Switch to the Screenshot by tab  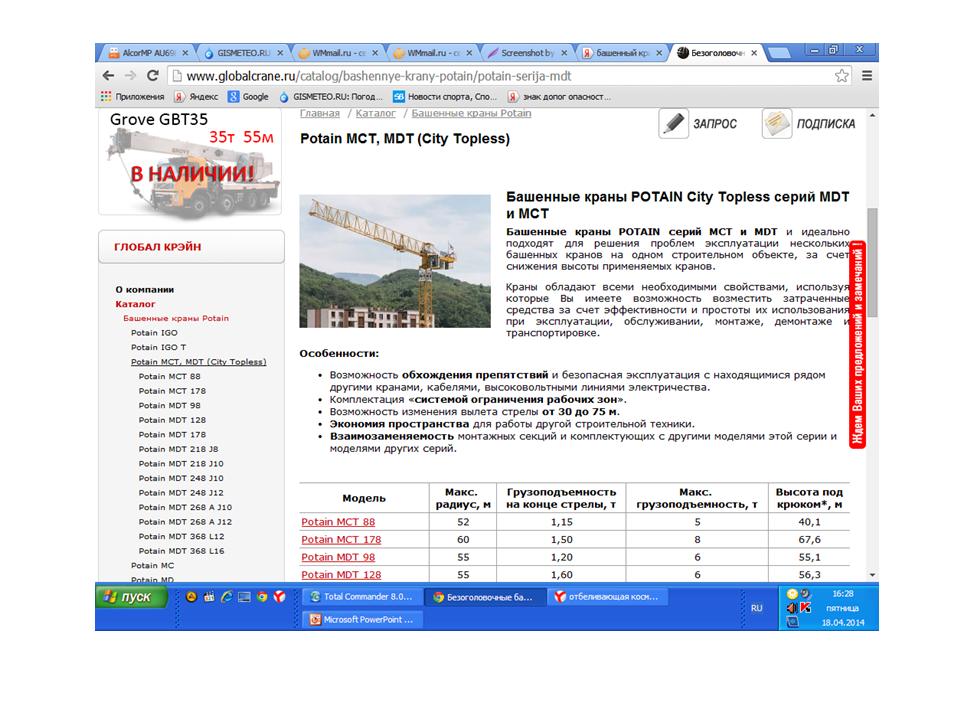[x=527, y=53]
